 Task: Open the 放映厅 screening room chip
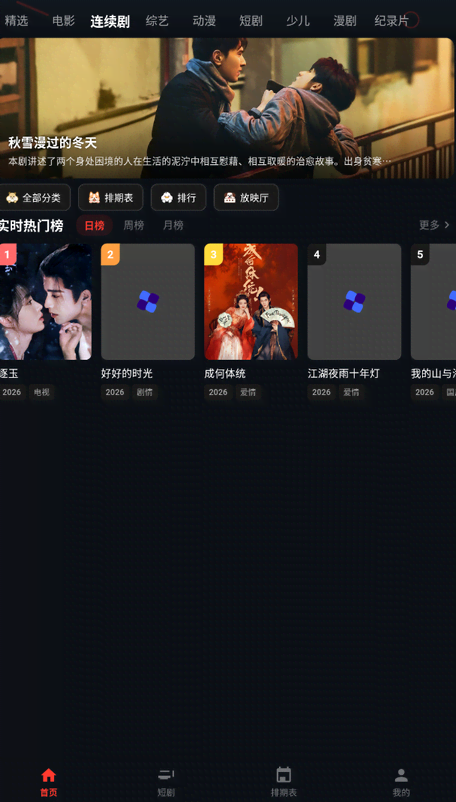(x=246, y=197)
